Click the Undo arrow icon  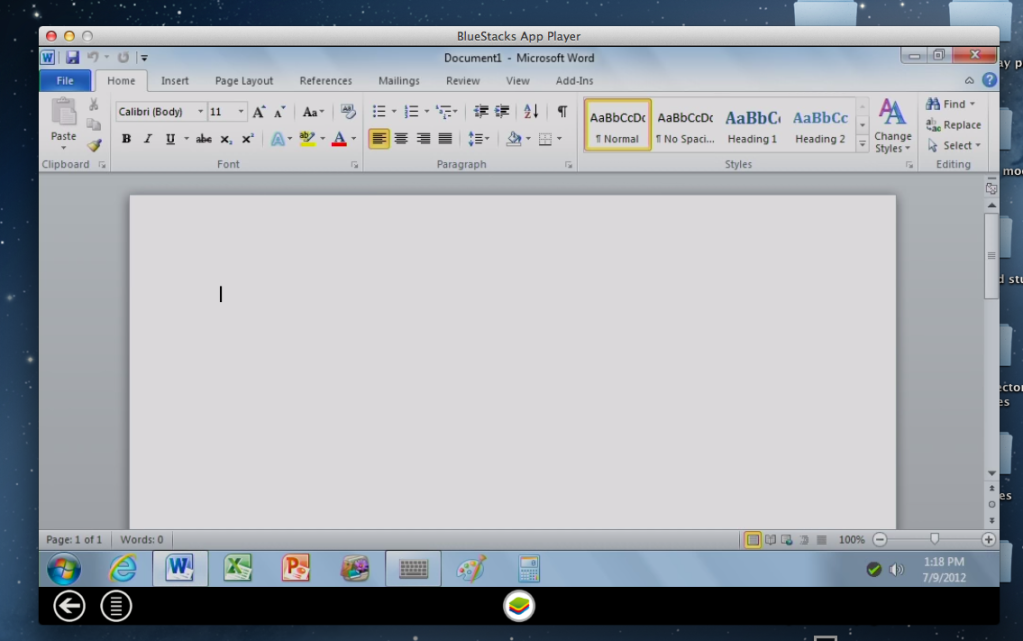click(x=93, y=57)
